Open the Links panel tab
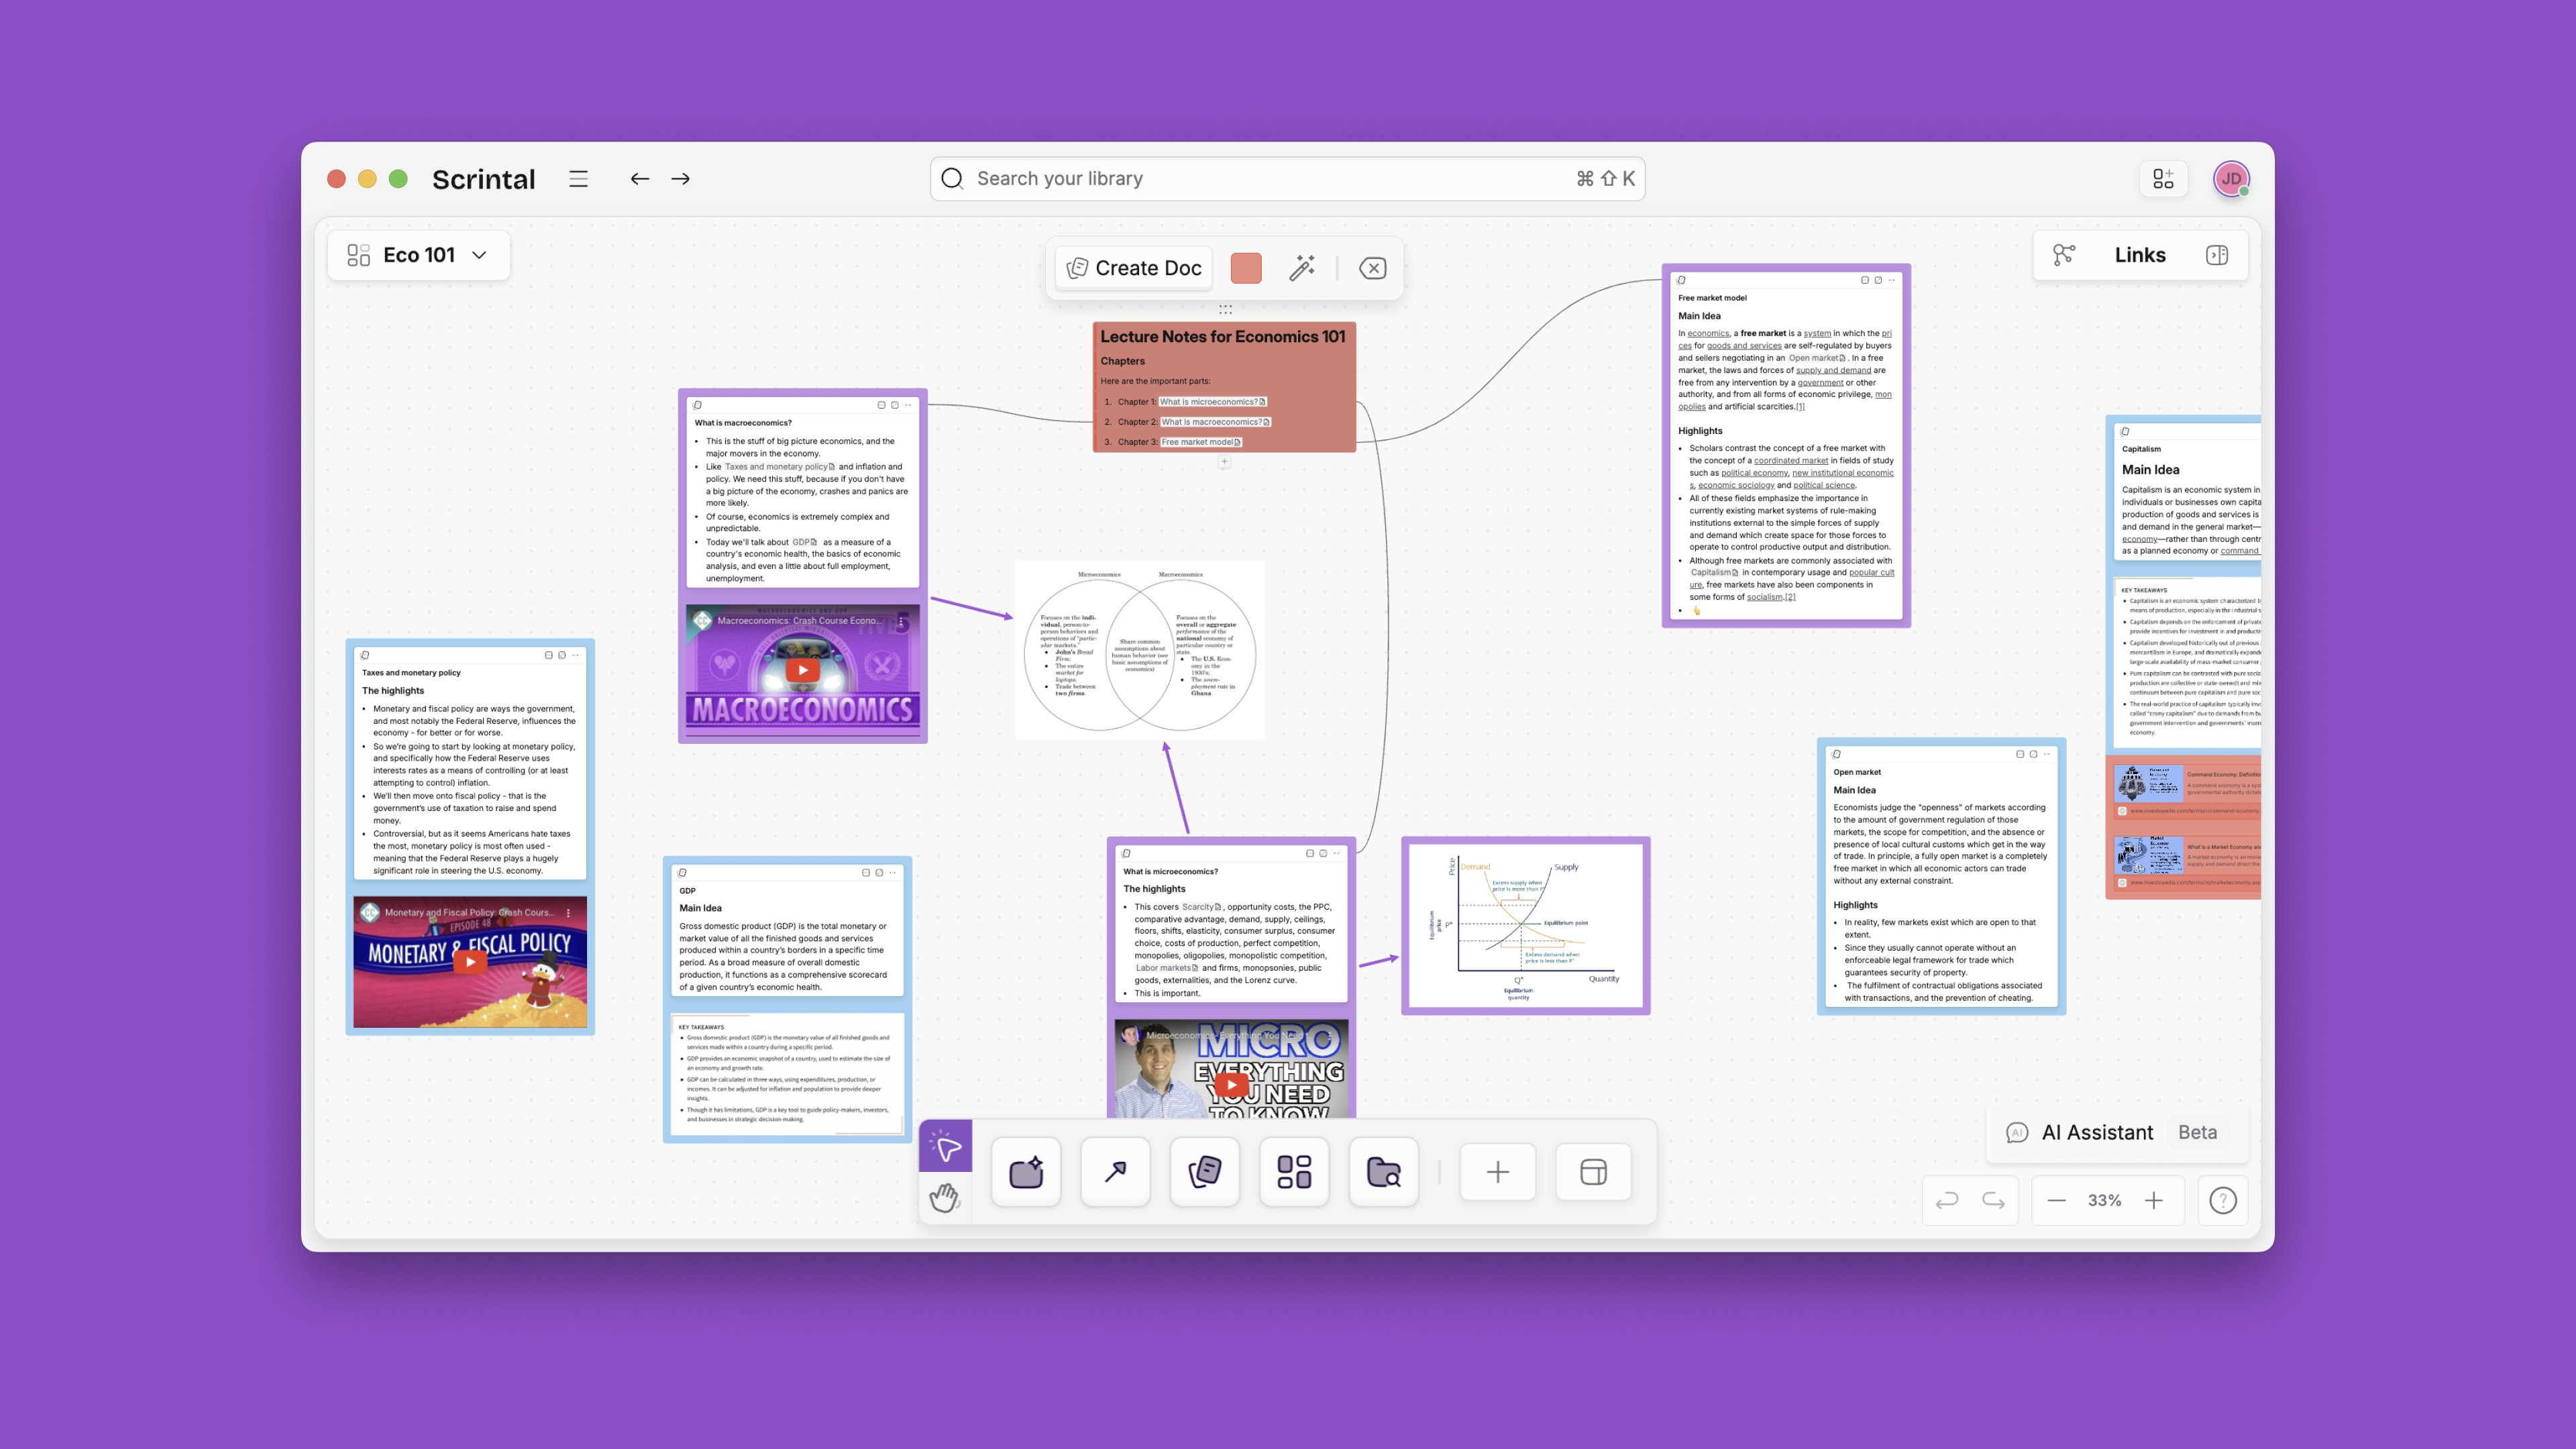 coord(2139,255)
